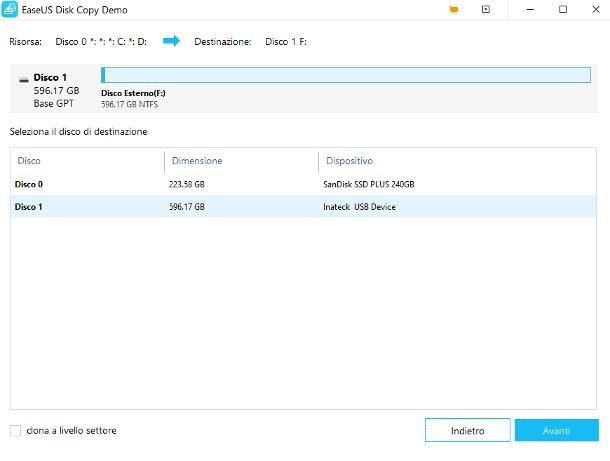The width and height of the screenshot is (610, 461).
Task: Click the sector level clone label text
Action: (72, 431)
